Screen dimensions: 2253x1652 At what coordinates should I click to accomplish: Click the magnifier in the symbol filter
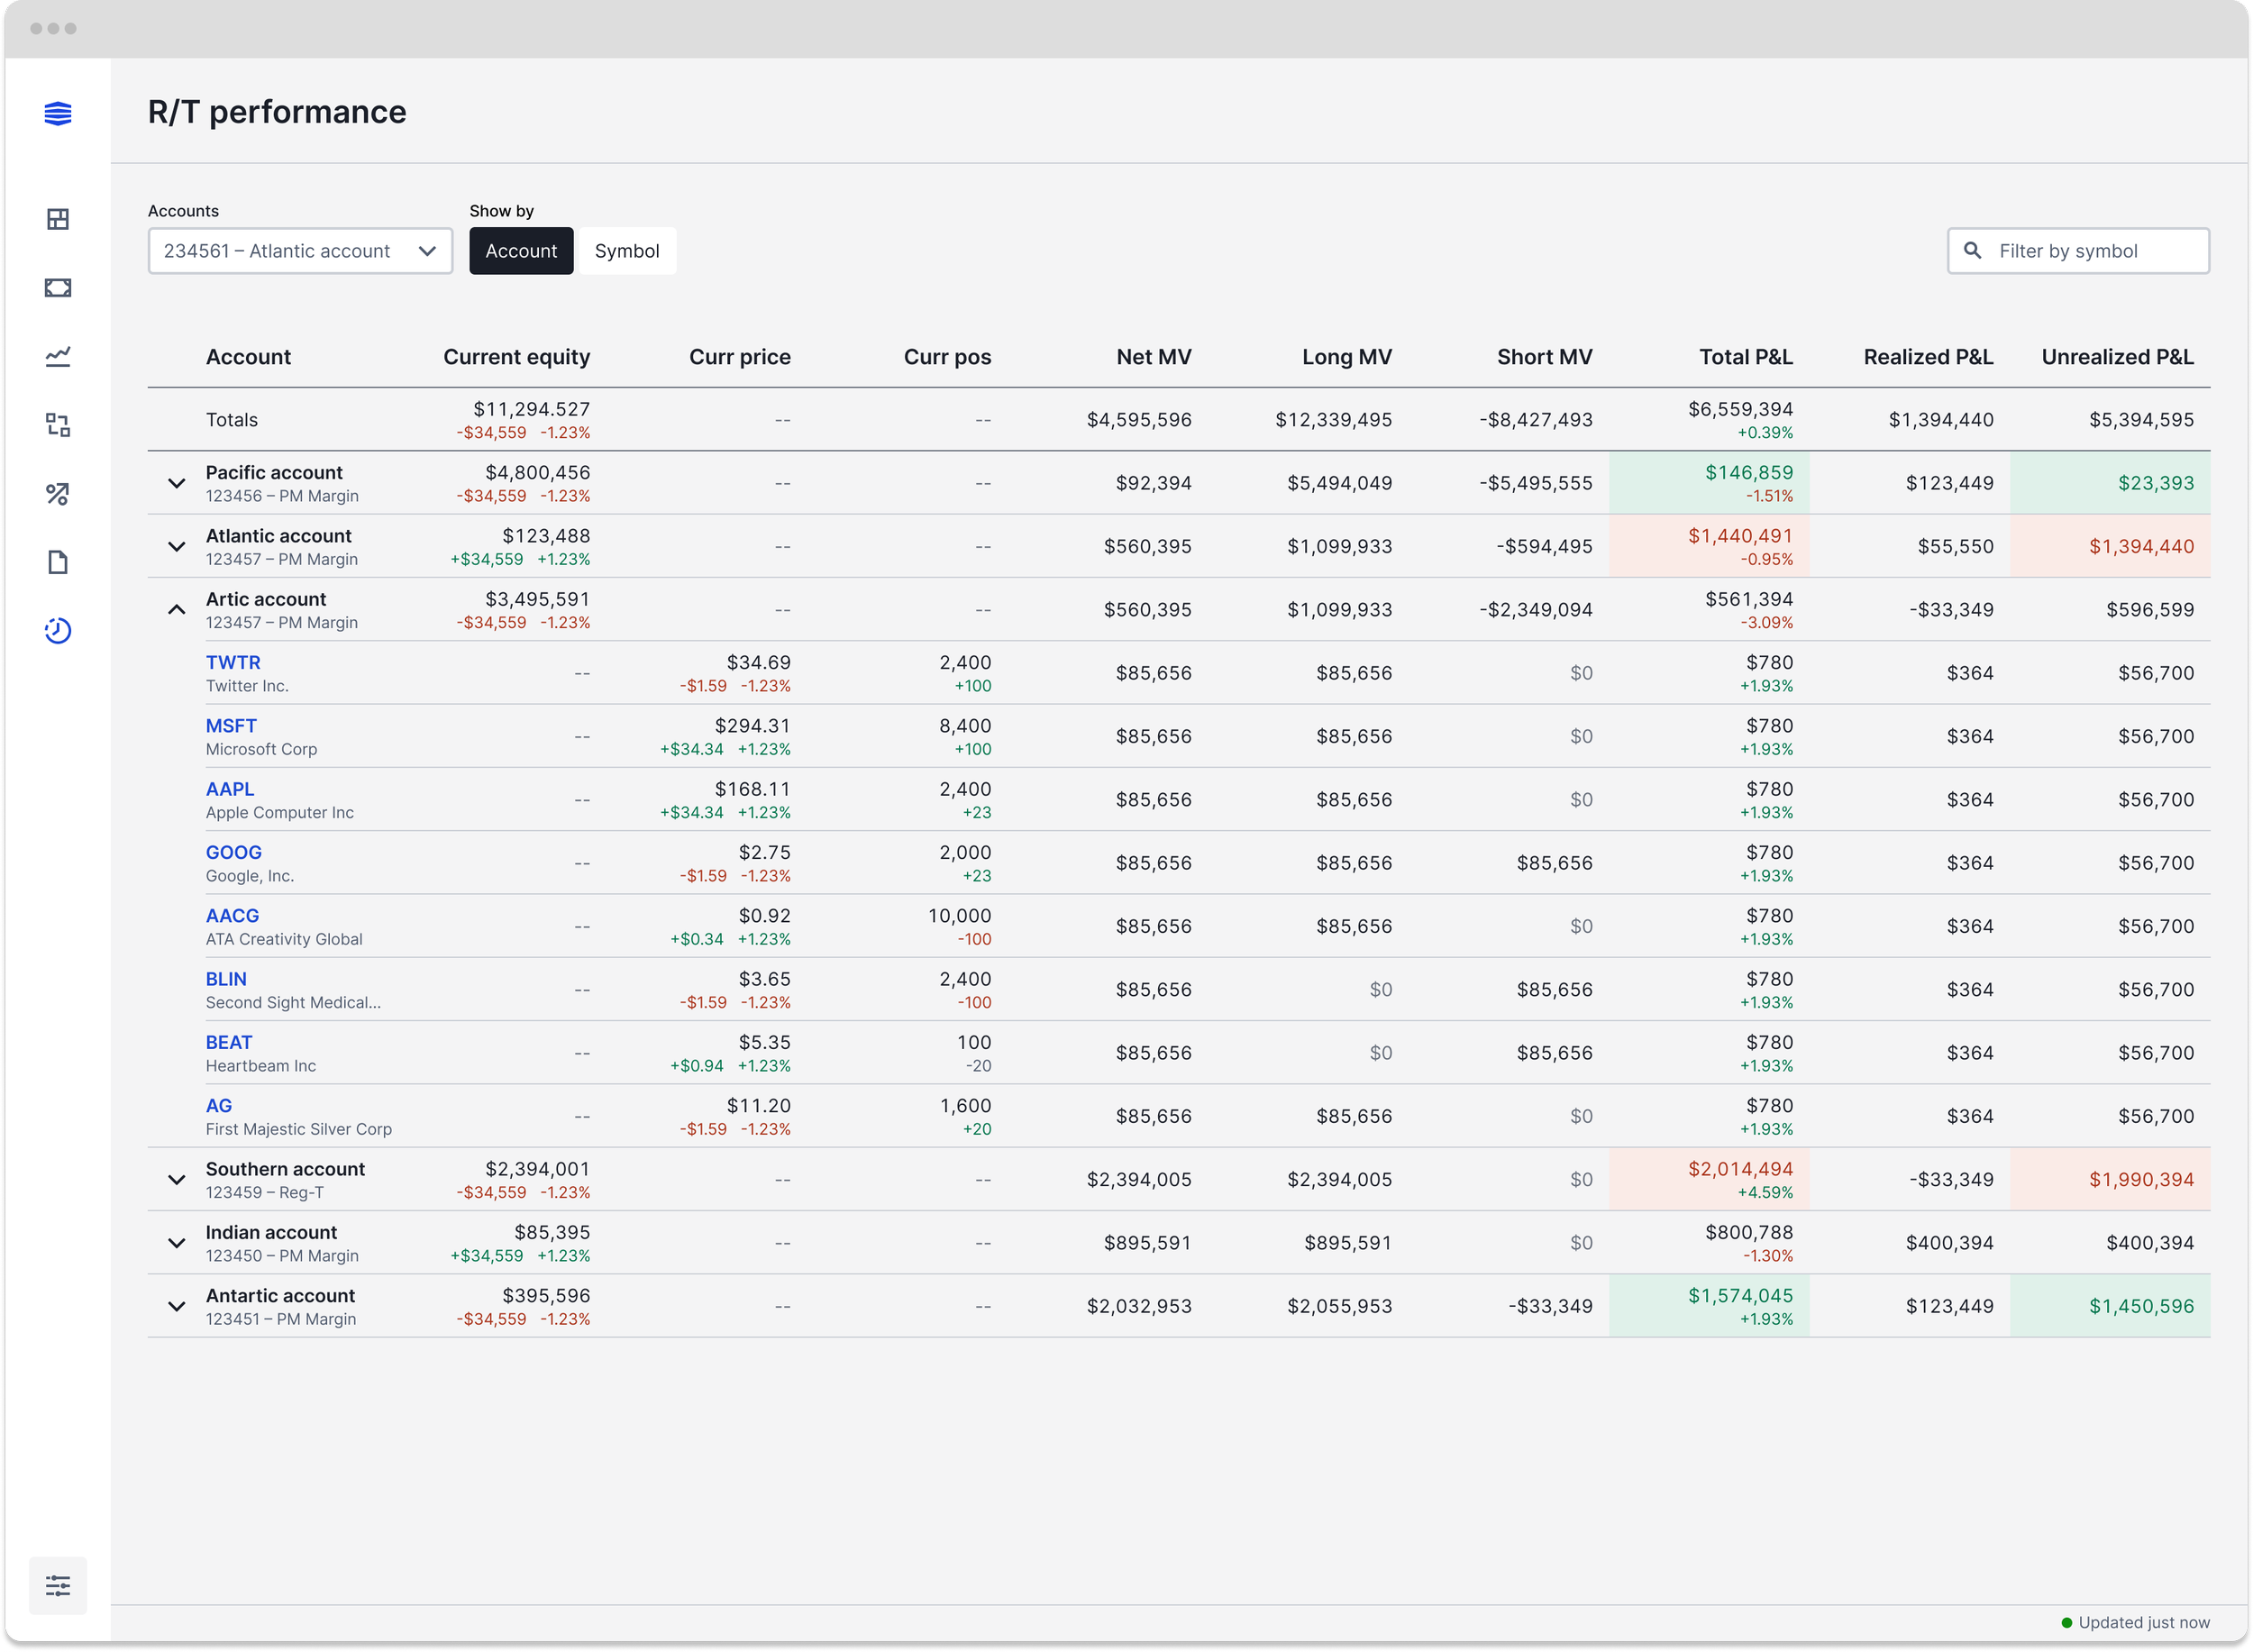point(1974,251)
